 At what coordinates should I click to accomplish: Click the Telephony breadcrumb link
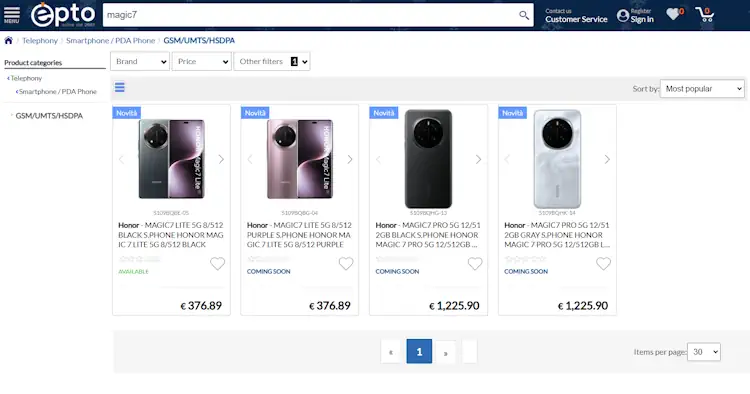tap(40, 41)
